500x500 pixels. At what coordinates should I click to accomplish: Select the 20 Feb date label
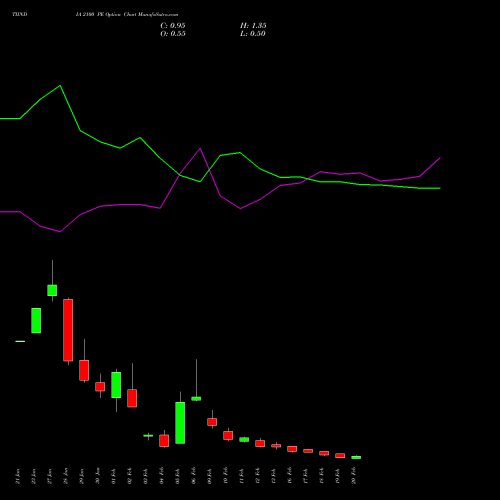354,476
